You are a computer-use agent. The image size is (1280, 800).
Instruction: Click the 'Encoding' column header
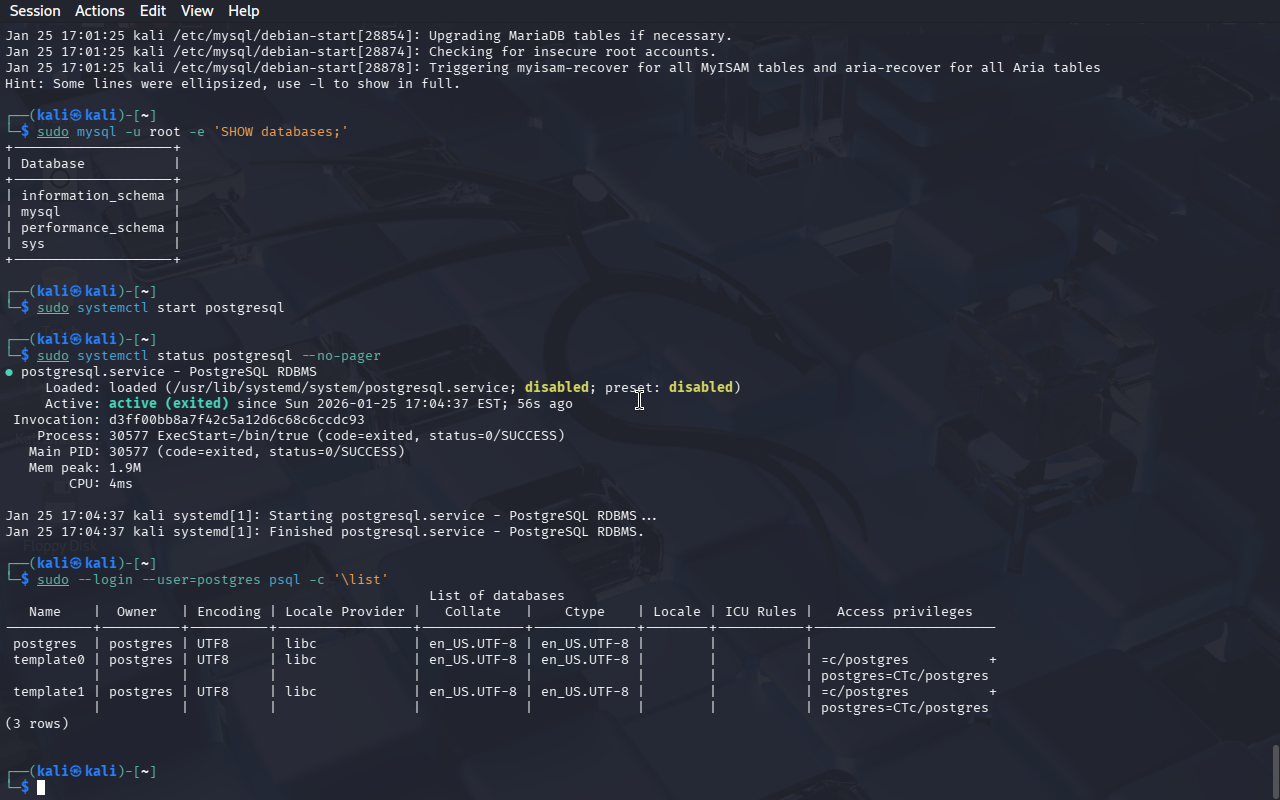tap(228, 612)
